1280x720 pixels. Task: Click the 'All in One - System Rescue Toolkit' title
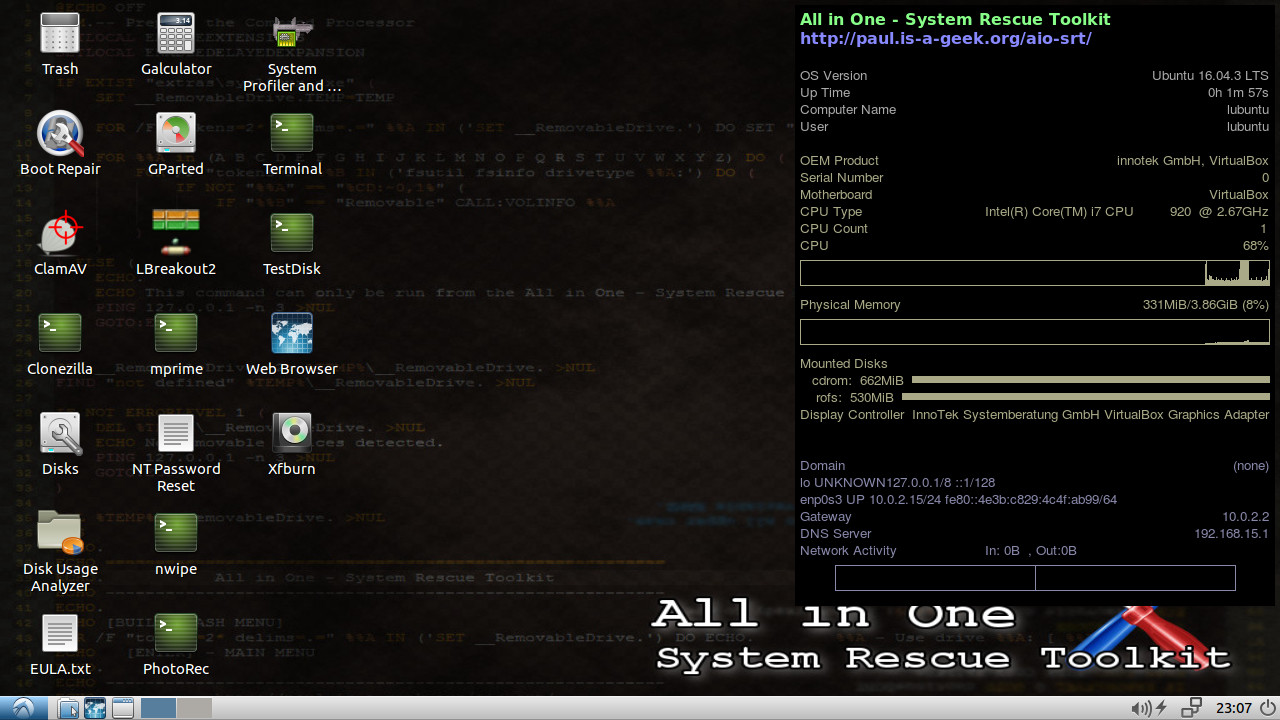955,19
